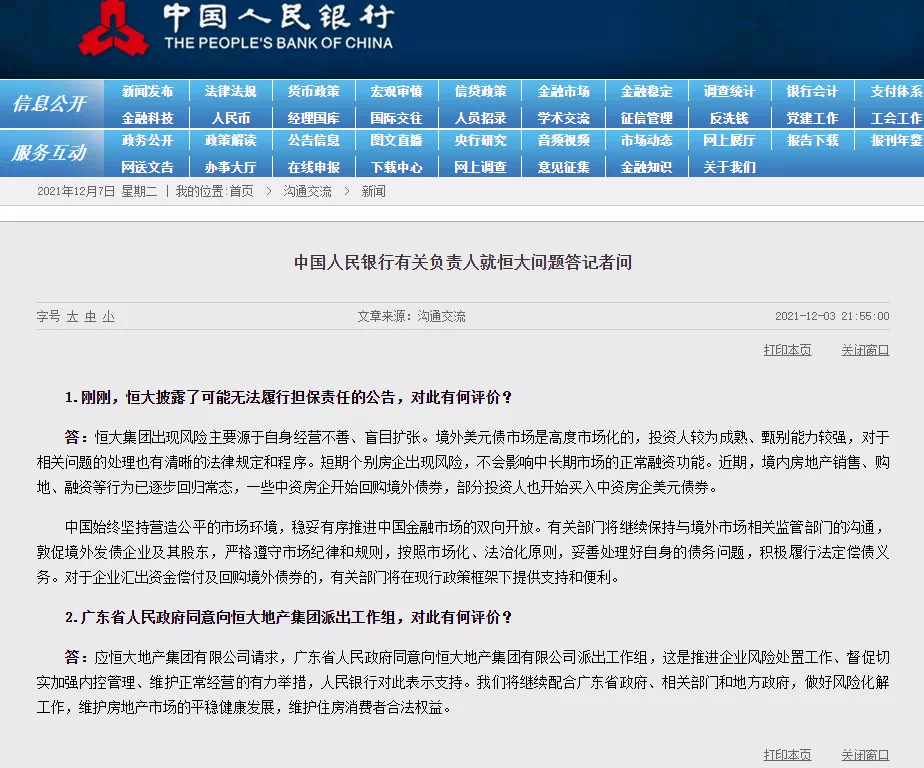This screenshot has width=924, height=768.
Task: Click 文章来源：沟通交流 text
Action: 411,317
